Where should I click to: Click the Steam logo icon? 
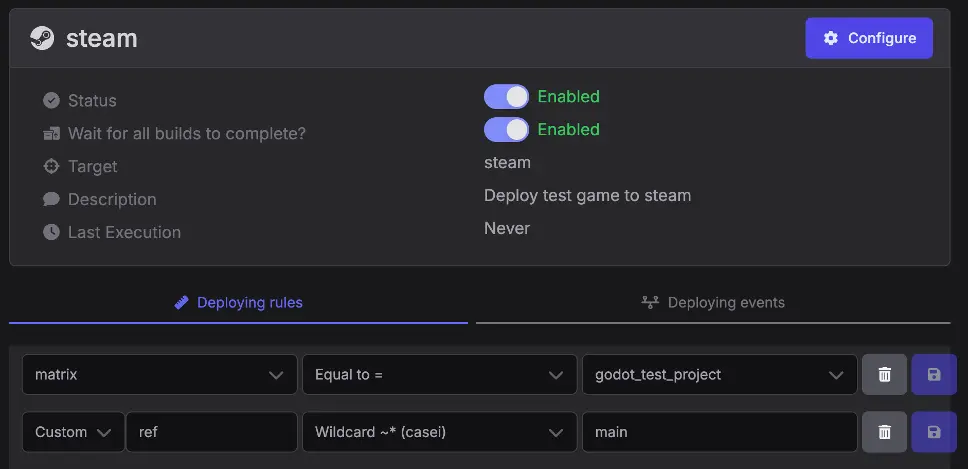click(42, 38)
